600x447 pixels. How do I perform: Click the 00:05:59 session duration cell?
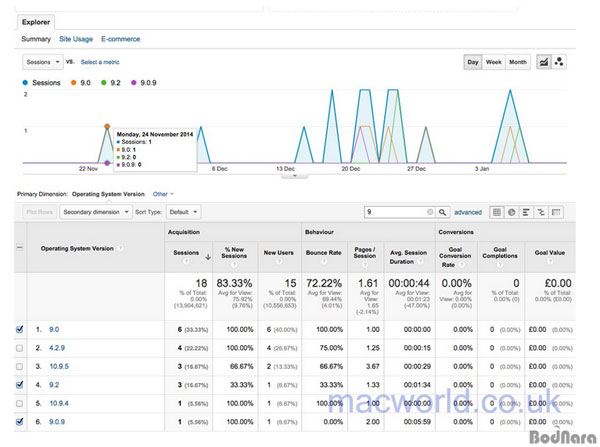tap(417, 422)
